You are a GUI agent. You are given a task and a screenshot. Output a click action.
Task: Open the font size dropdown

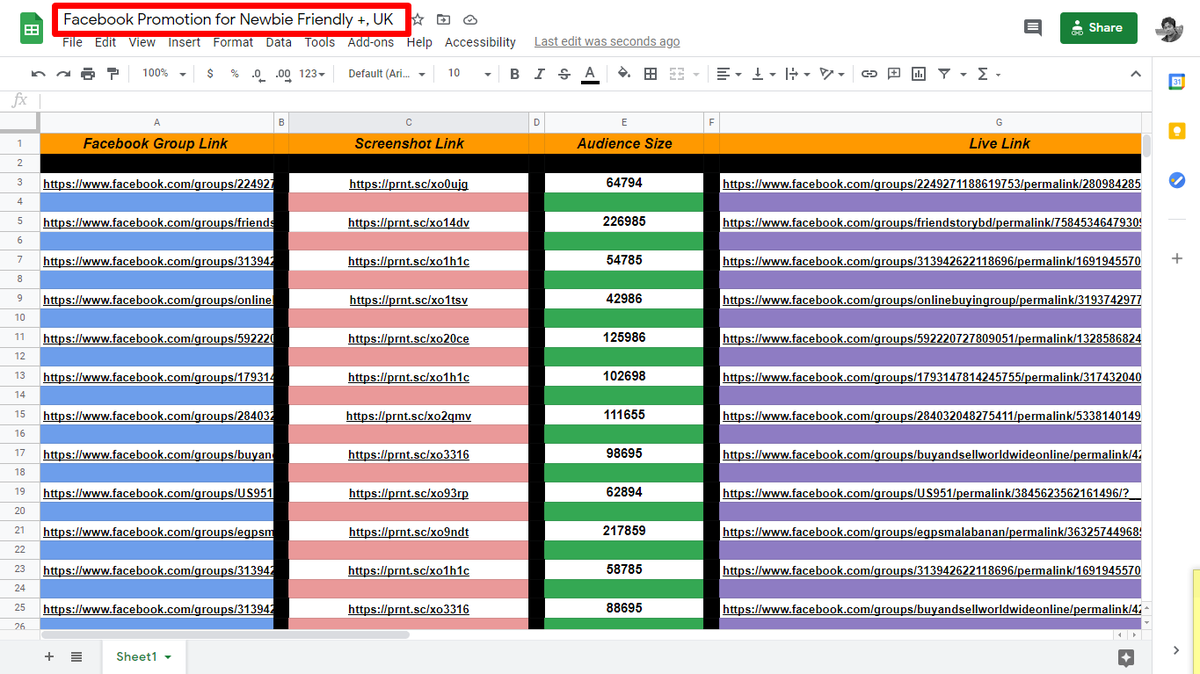(x=469, y=74)
